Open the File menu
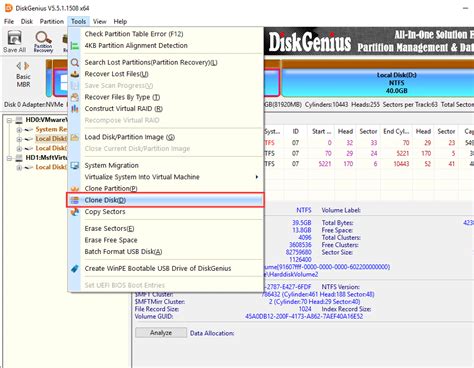This screenshot has height=368, width=474. pyautogui.click(x=9, y=22)
